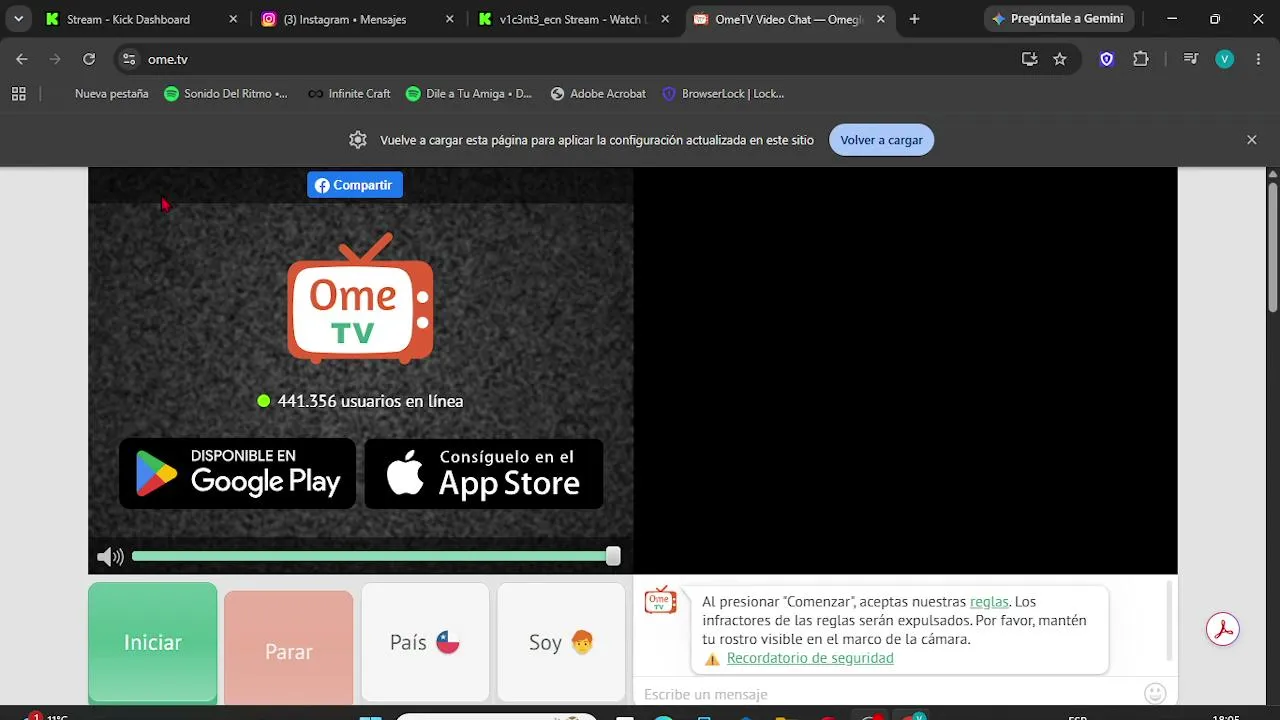Select the OmeTV Video Chat tab
Image resolution: width=1280 pixels, height=720 pixels.
click(x=789, y=19)
